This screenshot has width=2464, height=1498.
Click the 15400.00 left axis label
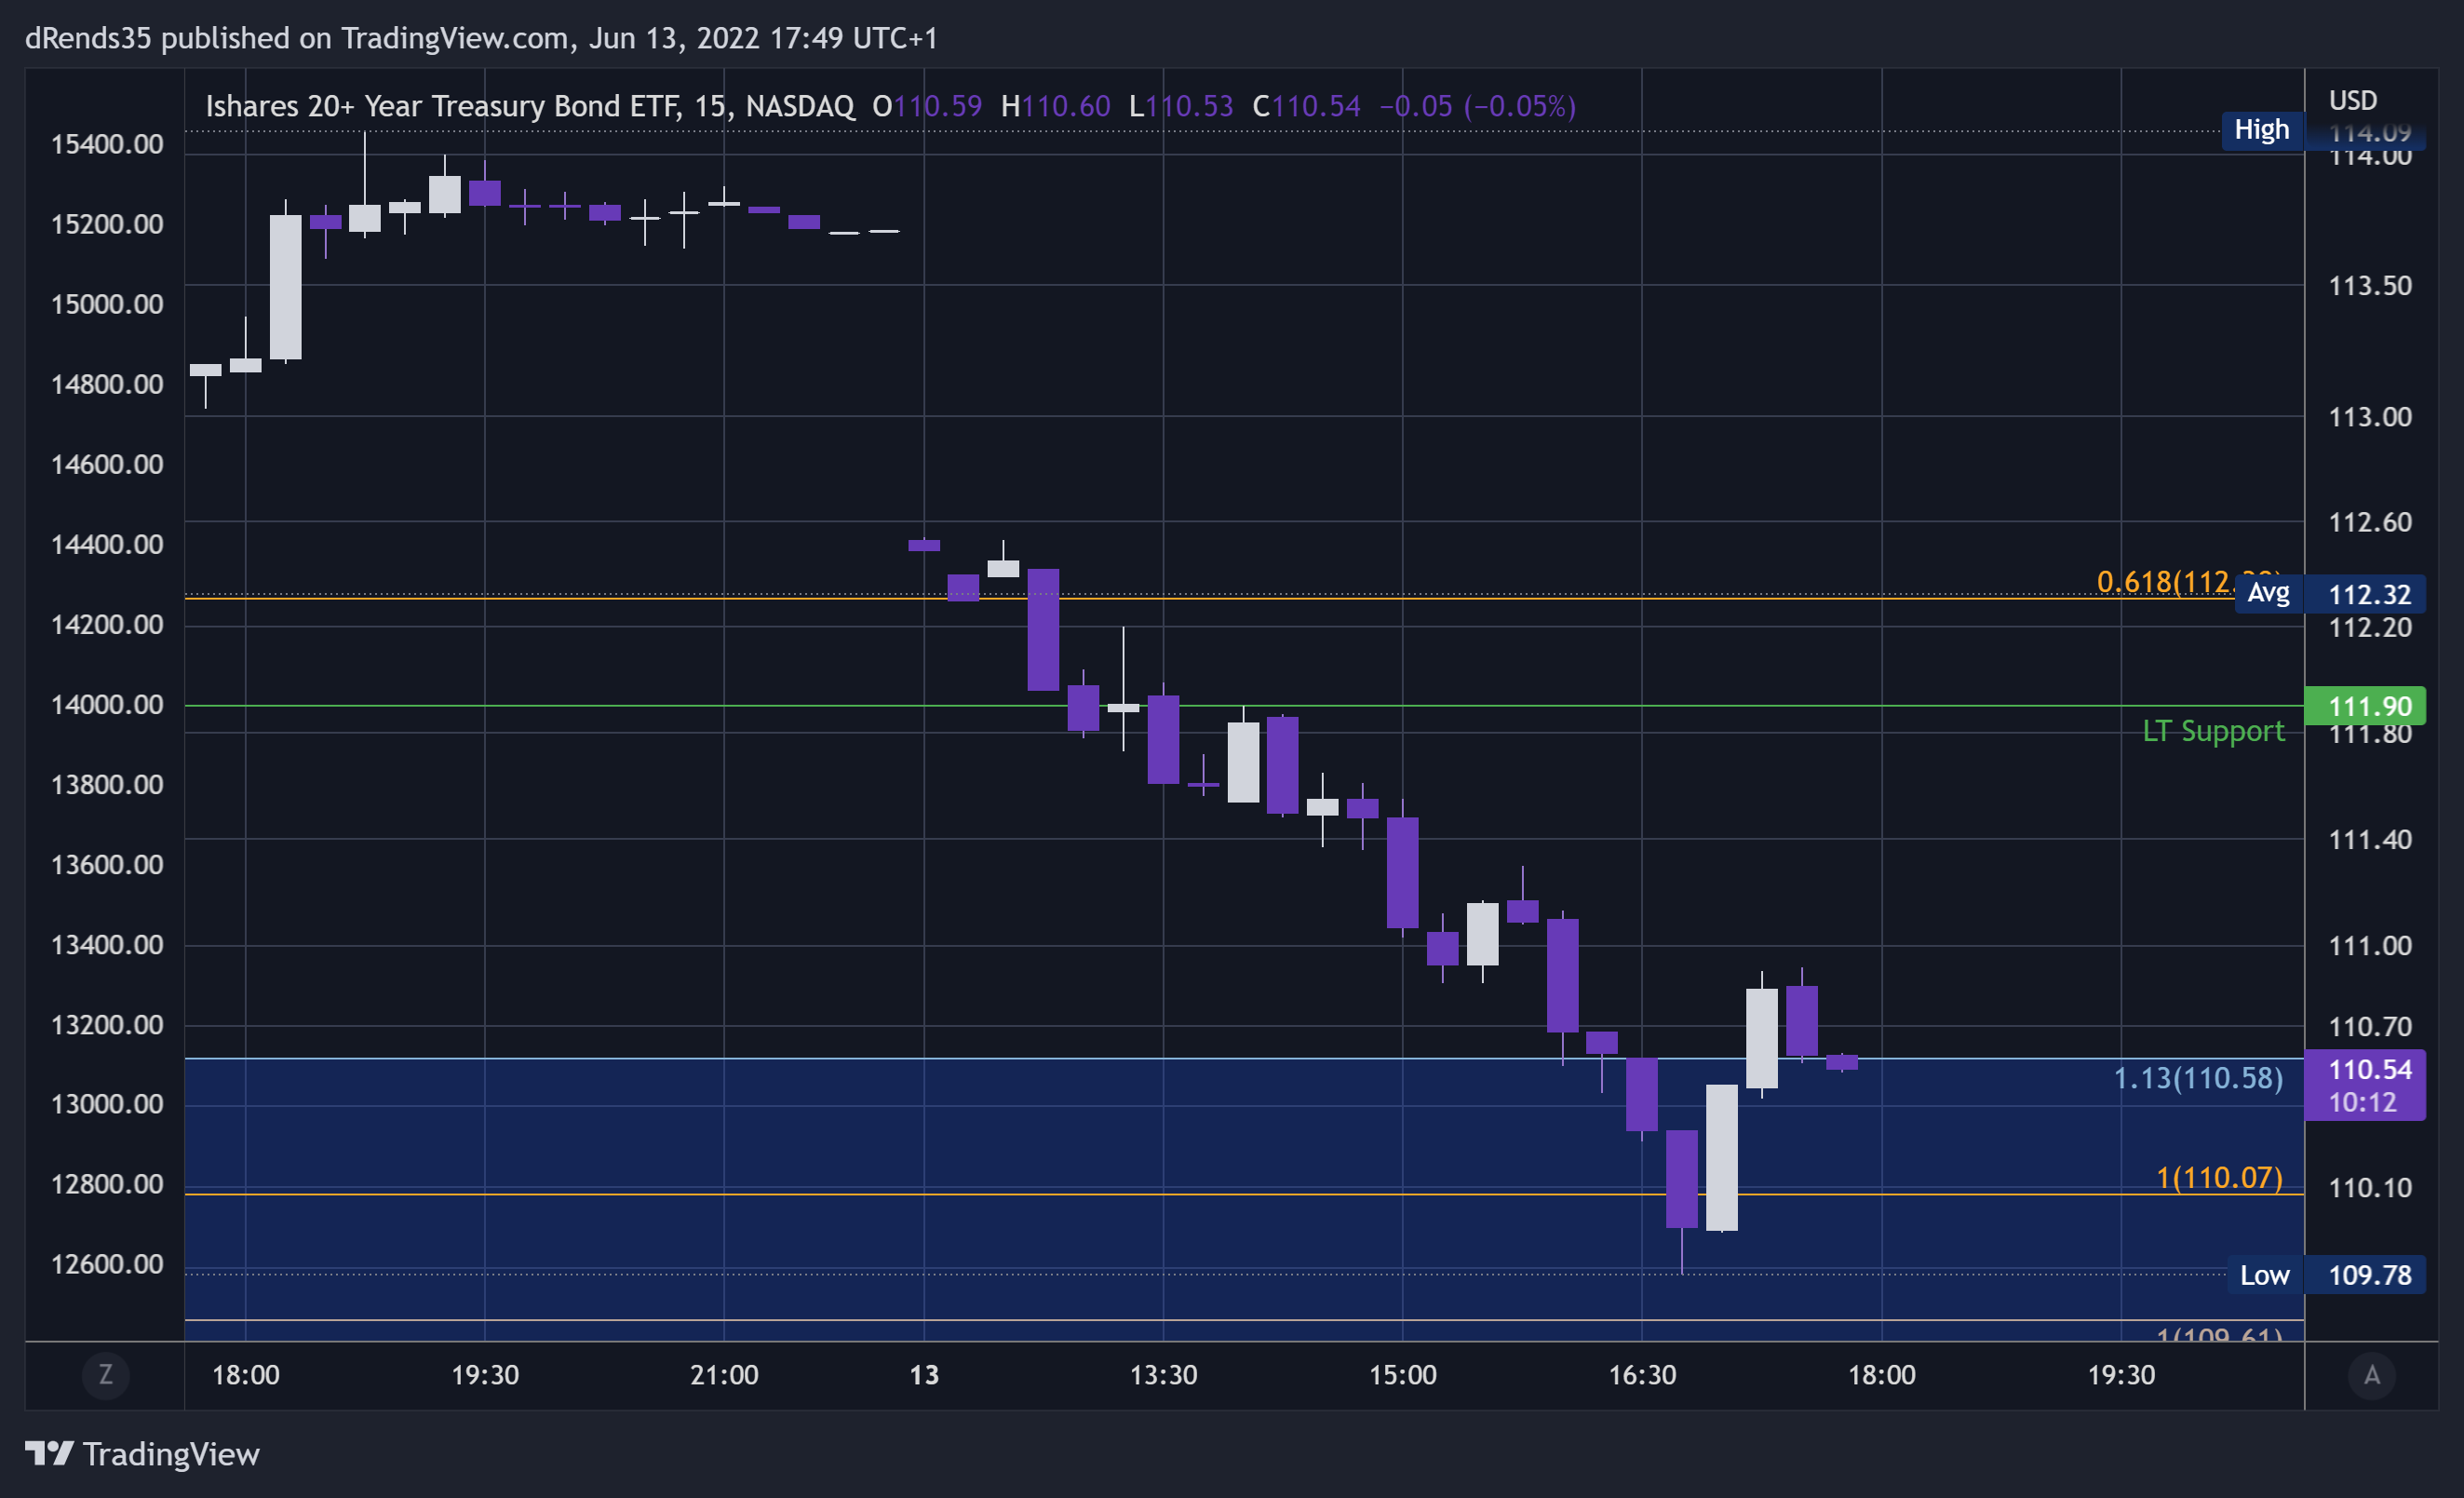pyautogui.click(x=107, y=144)
